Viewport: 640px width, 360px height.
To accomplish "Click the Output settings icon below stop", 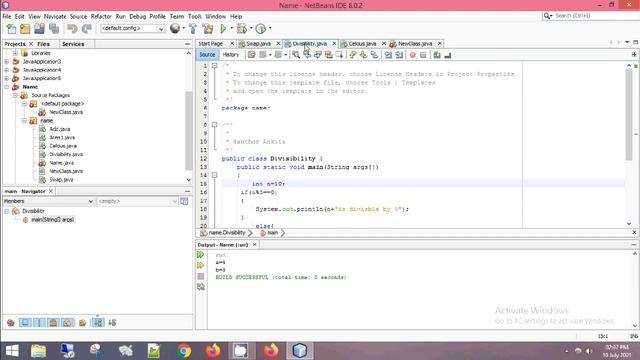I will [200, 287].
